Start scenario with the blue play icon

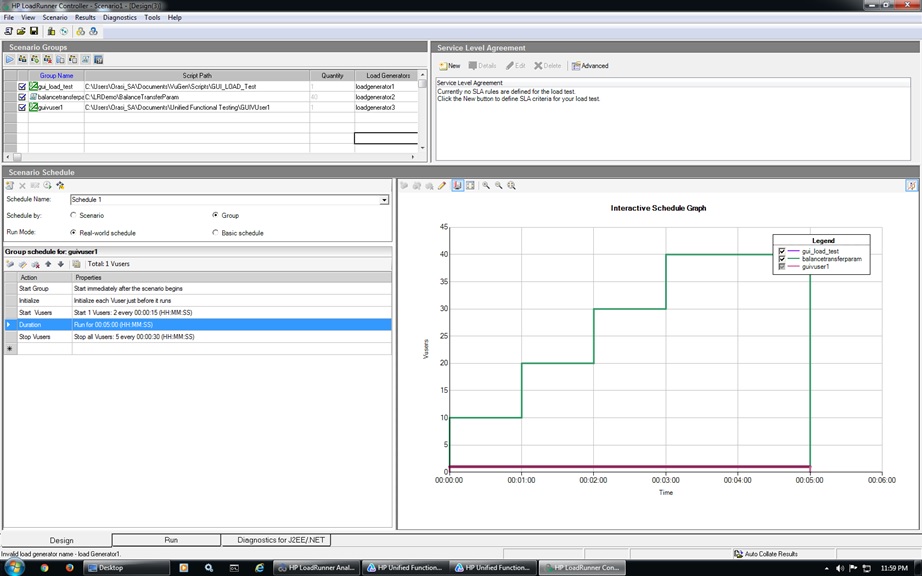(x=9, y=59)
